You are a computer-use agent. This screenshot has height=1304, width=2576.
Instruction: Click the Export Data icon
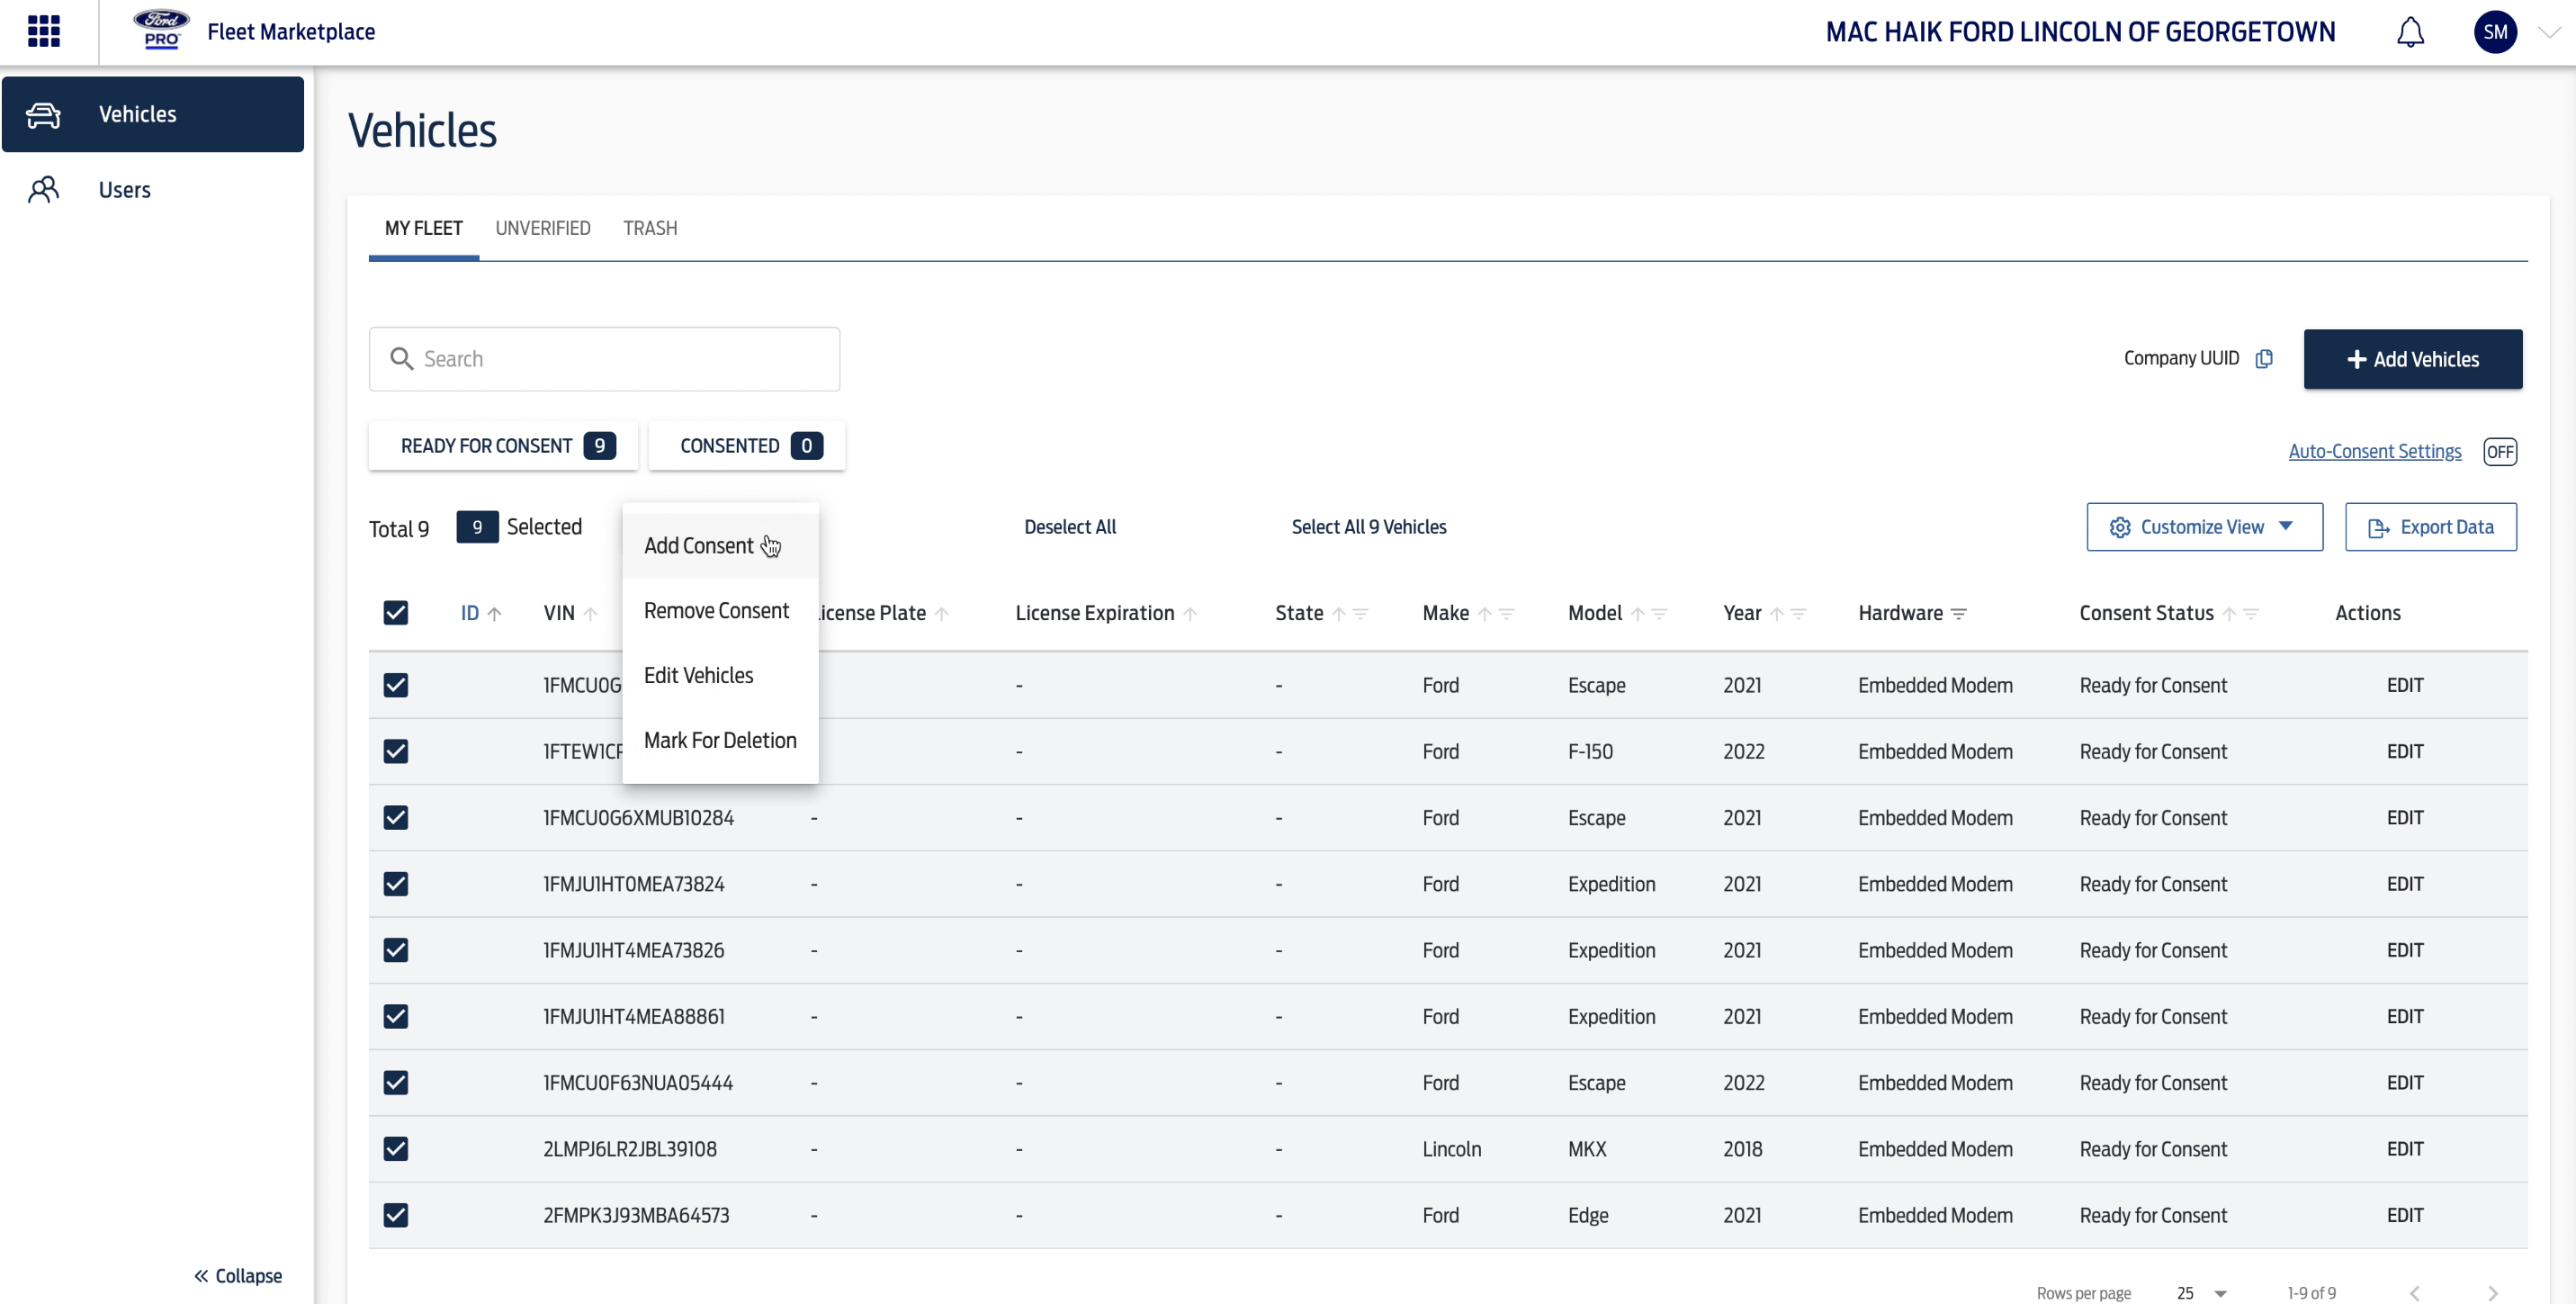tap(2378, 527)
